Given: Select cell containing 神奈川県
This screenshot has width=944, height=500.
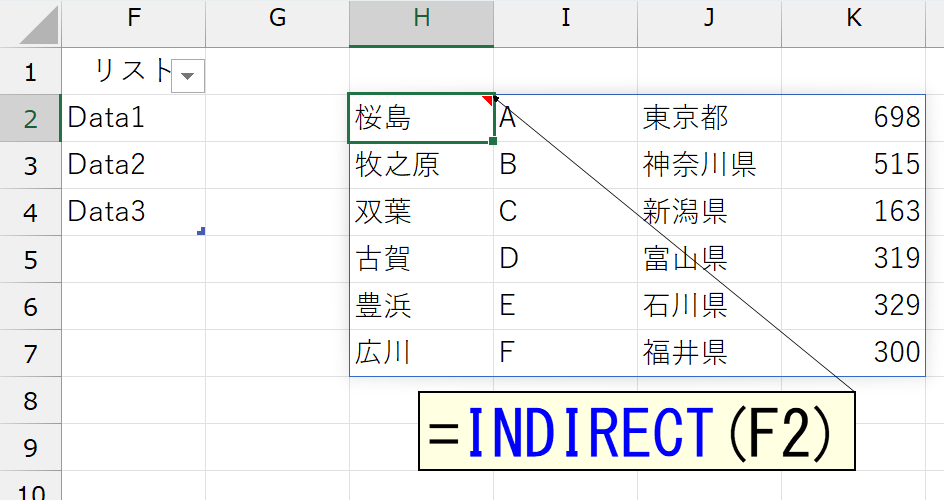Looking at the screenshot, I should pyautogui.click(x=709, y=165).
